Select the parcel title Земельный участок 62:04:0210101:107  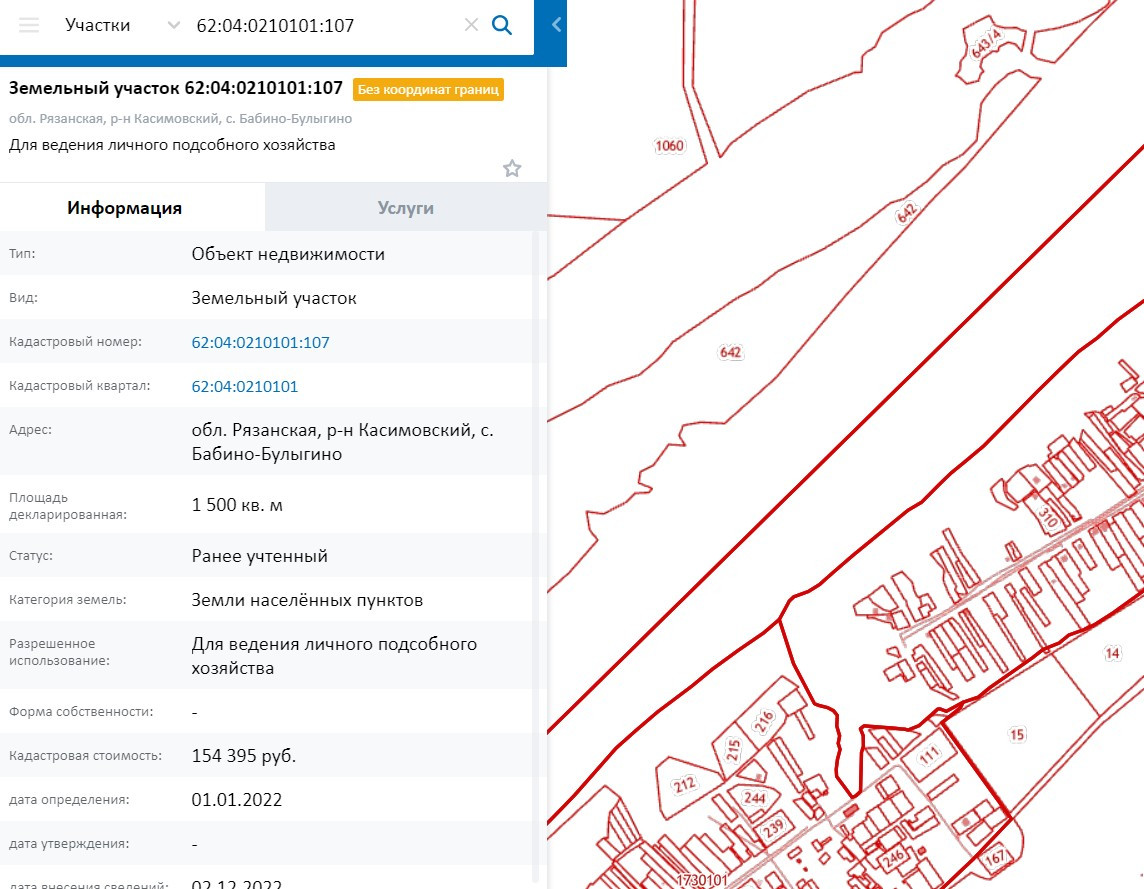pos(176,88)
